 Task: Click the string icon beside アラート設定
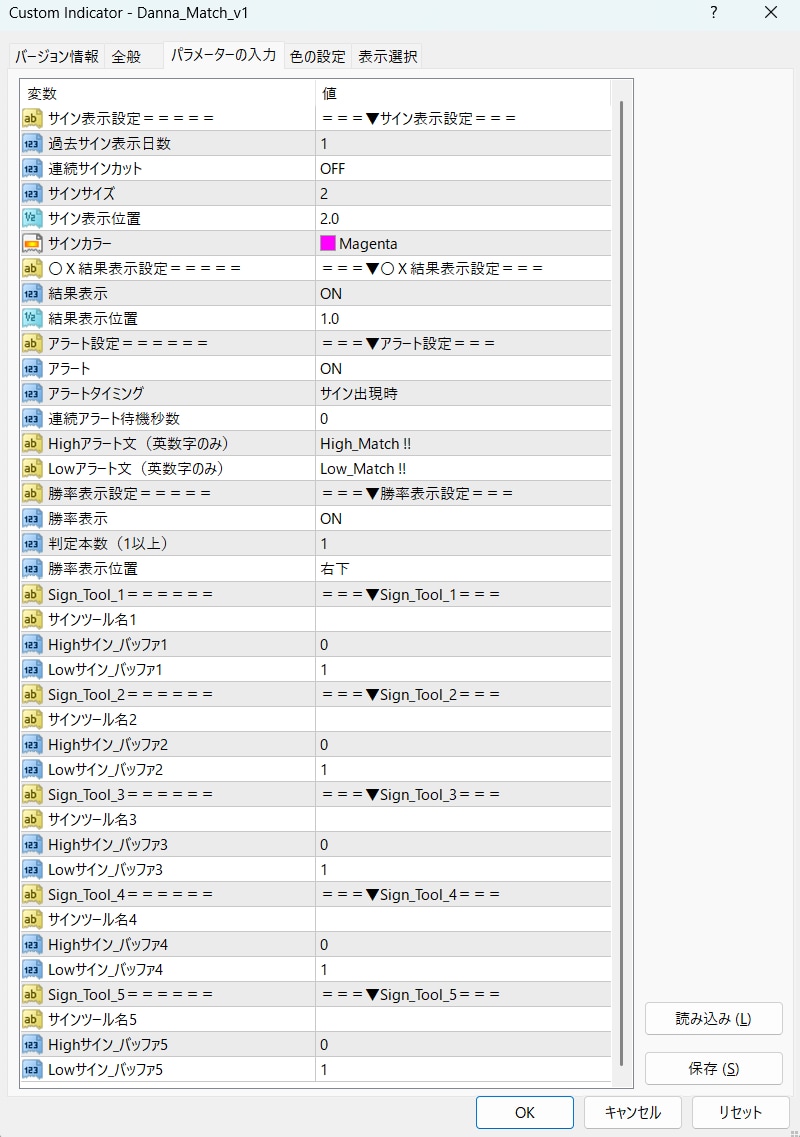(x=31, y=343)
